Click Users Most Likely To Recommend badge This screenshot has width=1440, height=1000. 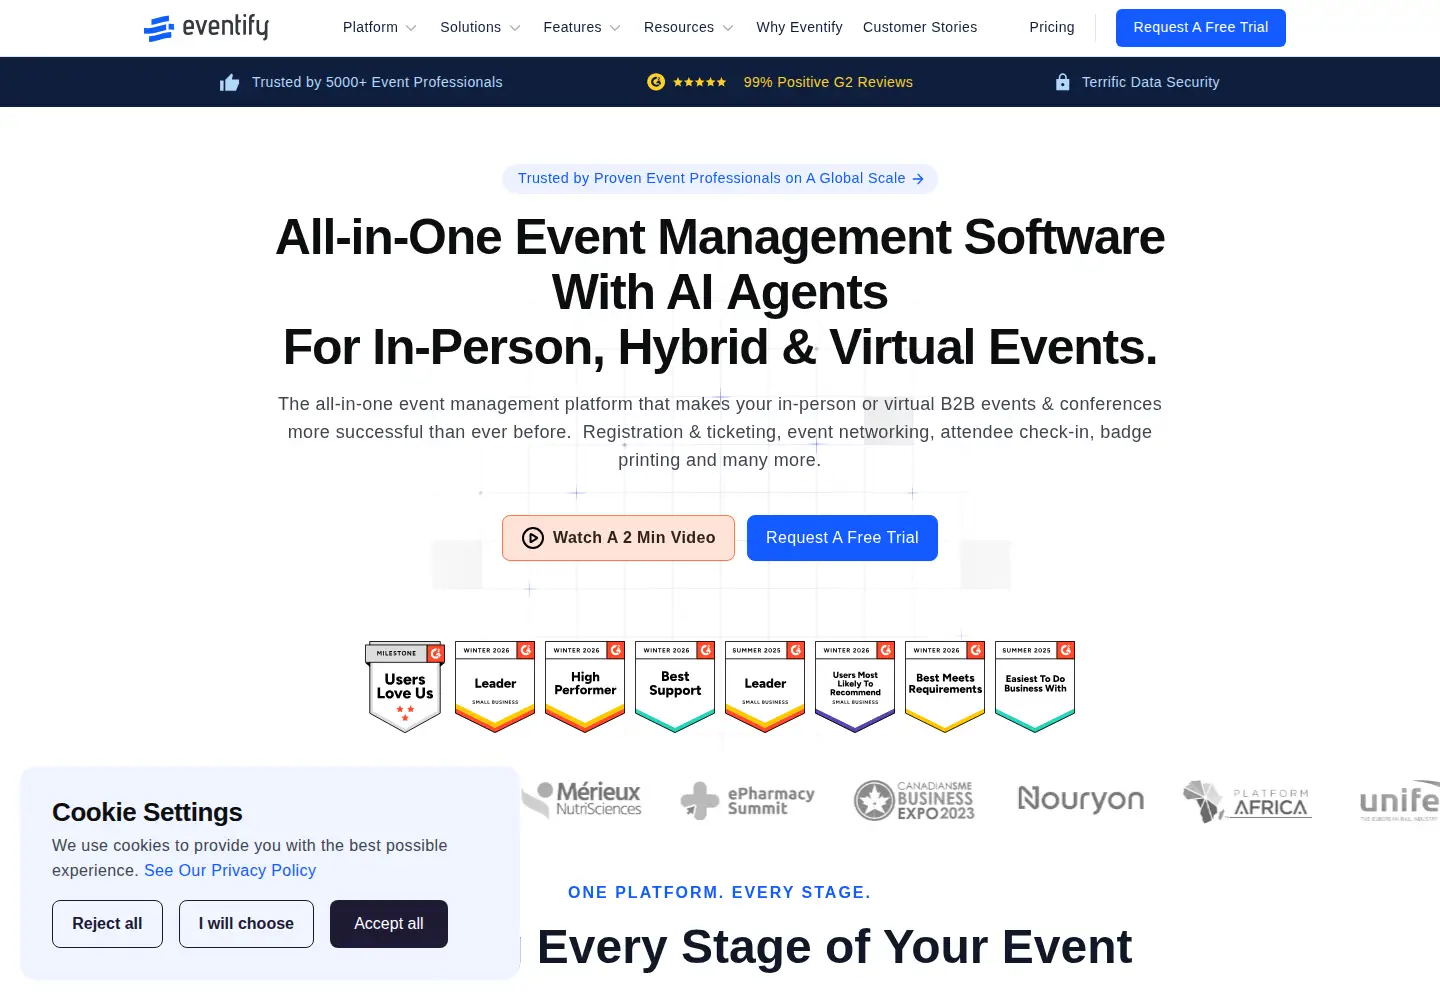[x=855, y=687]
